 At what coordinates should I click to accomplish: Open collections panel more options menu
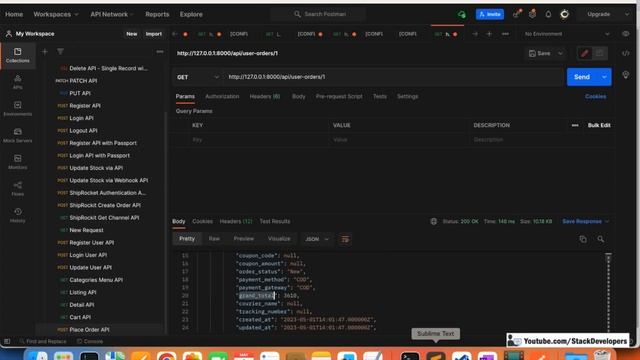coord(160,52)
